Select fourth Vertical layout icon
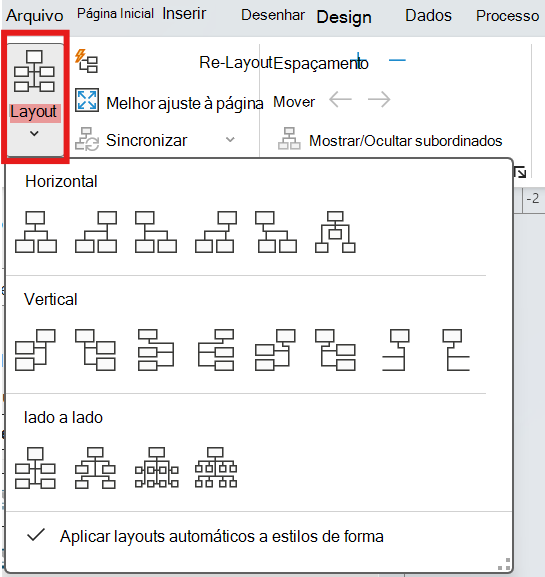The image size is (545, 577). click(x=216, y=350)
